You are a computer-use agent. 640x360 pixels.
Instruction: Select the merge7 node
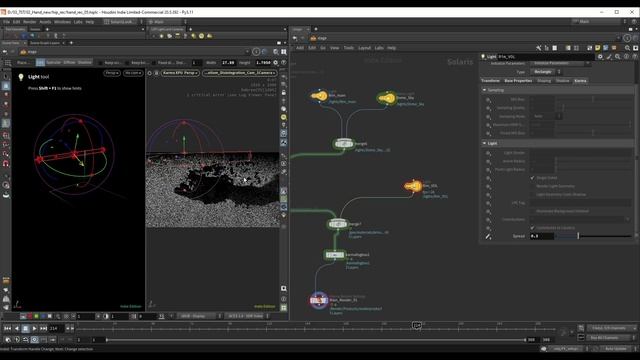pyautogui.click(x=338, y=224)
